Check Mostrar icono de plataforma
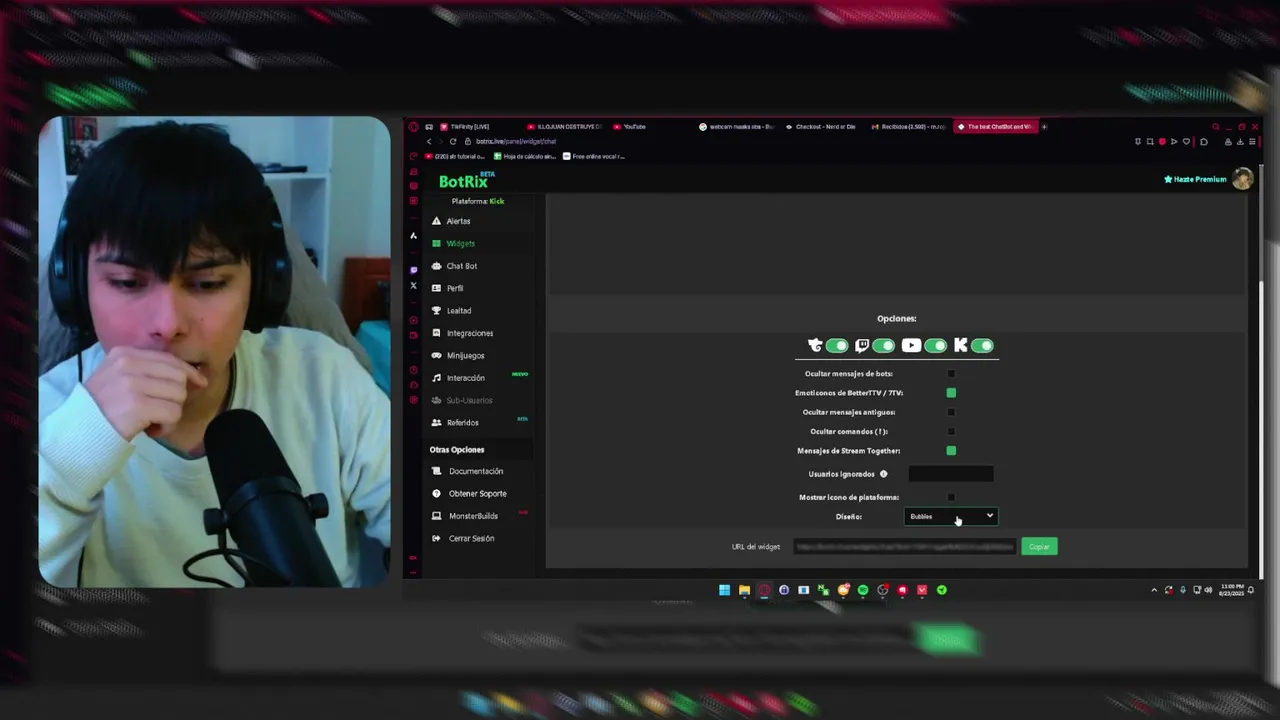1280x720 pixels. pos(951,497)
